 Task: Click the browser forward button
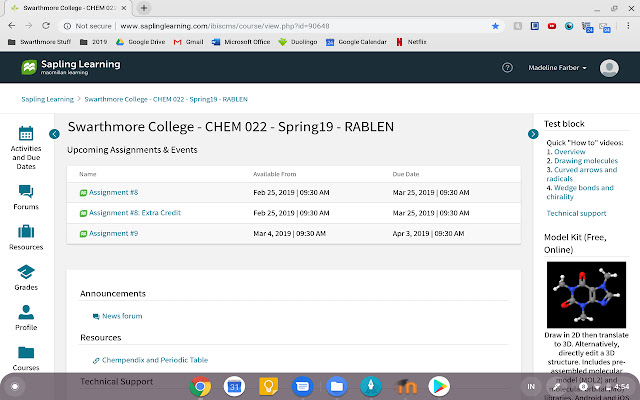coord(29,26)
